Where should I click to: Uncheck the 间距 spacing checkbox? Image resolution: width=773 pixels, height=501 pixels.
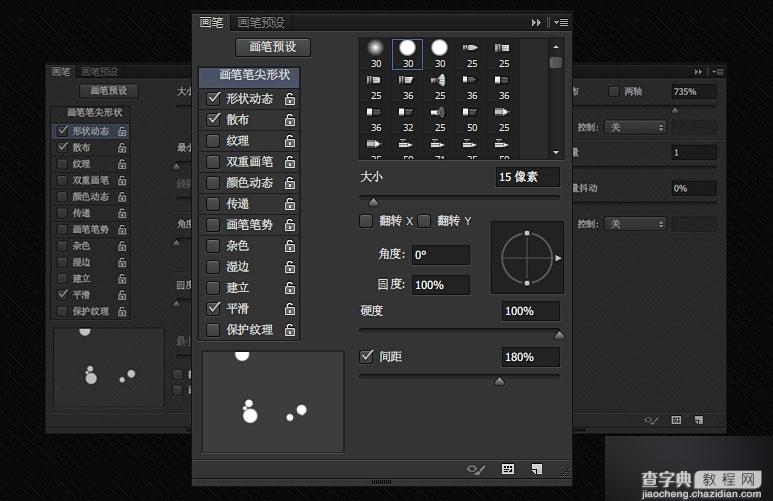(366, 356)
